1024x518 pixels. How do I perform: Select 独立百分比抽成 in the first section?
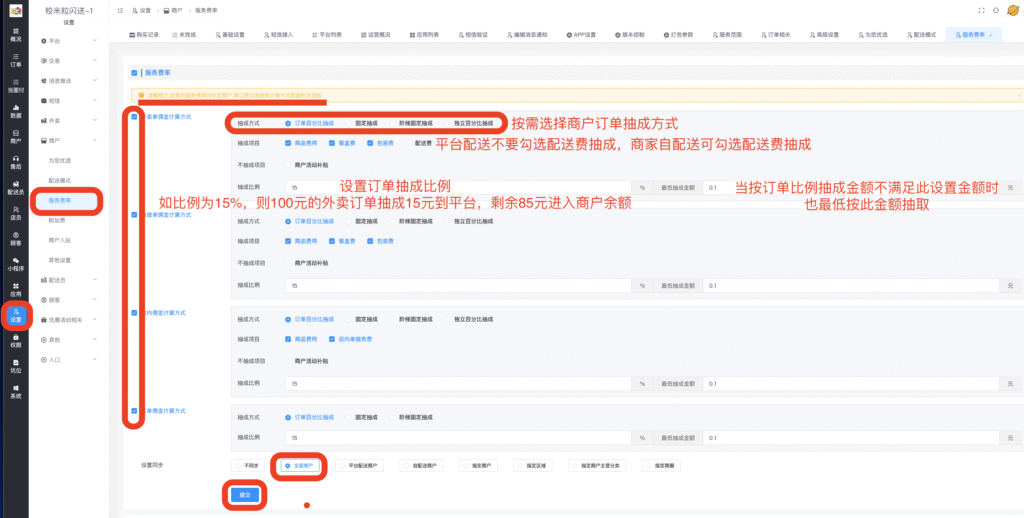(469, 123)
